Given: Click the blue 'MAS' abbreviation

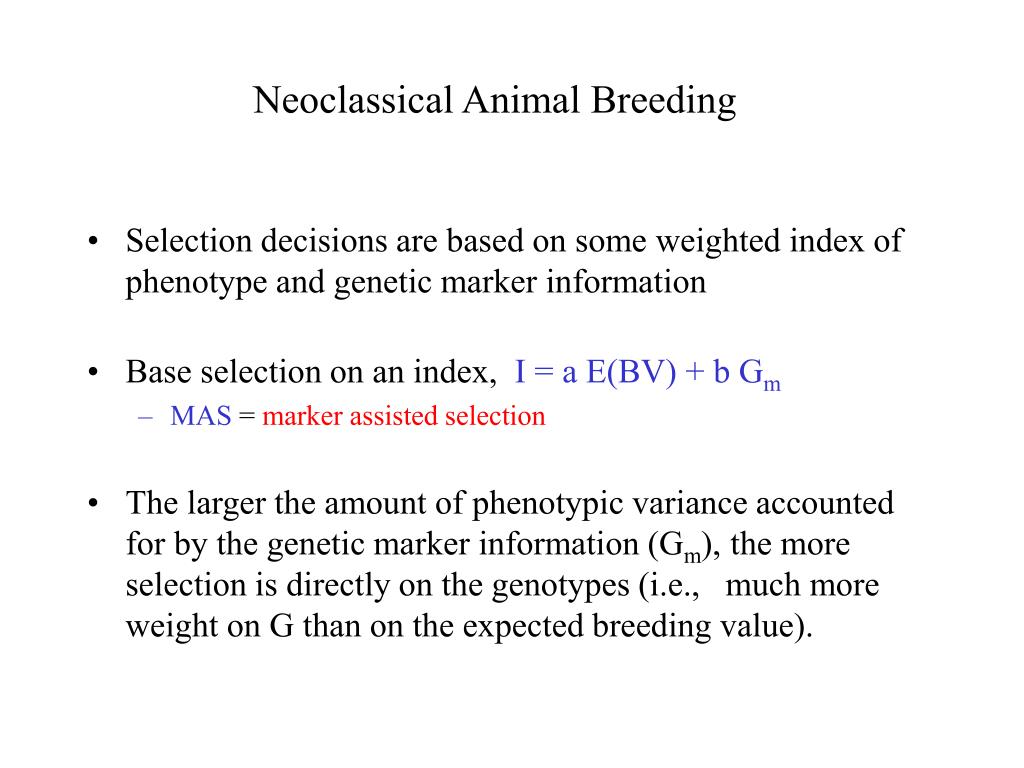Looking at the screenshot, I should [200, 416].
